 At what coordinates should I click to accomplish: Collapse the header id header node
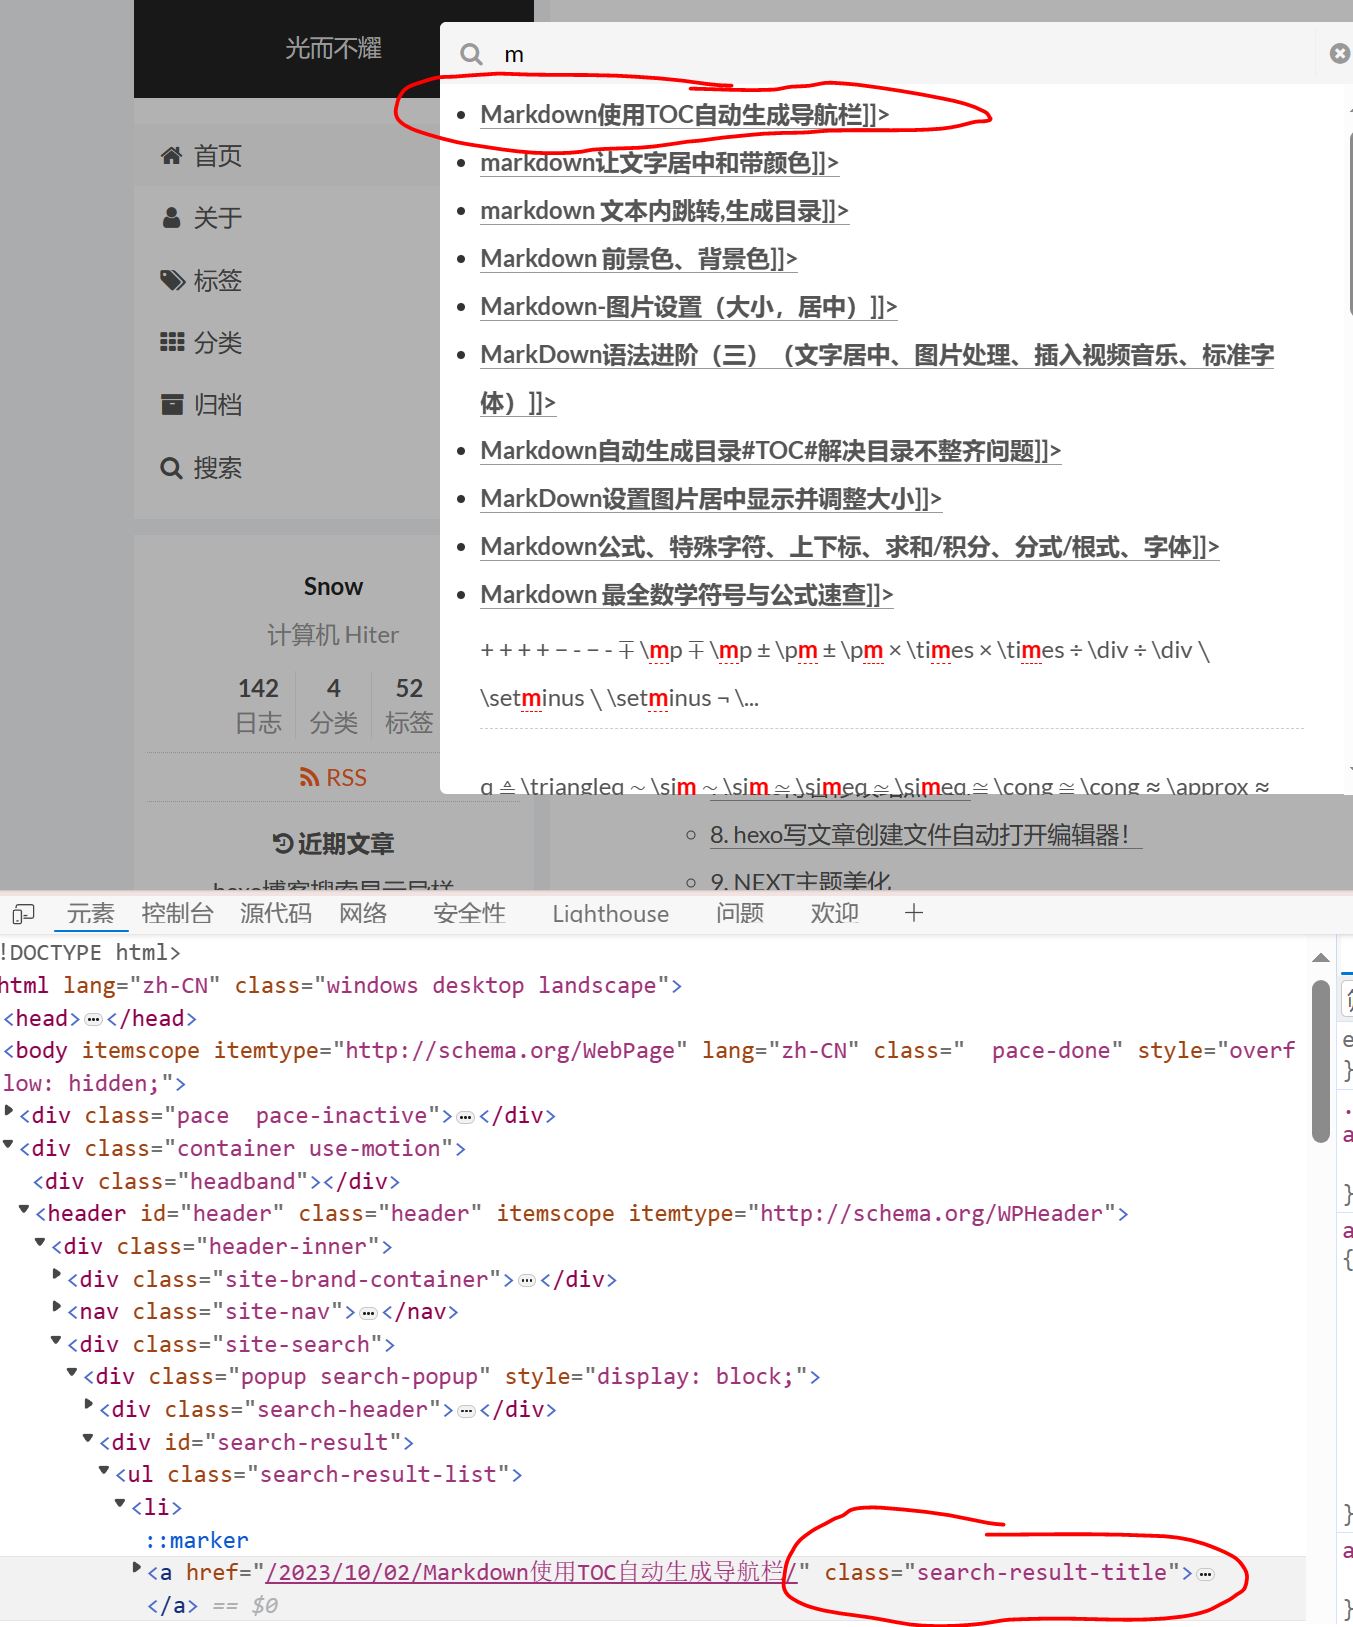[x=25, y=1211]
